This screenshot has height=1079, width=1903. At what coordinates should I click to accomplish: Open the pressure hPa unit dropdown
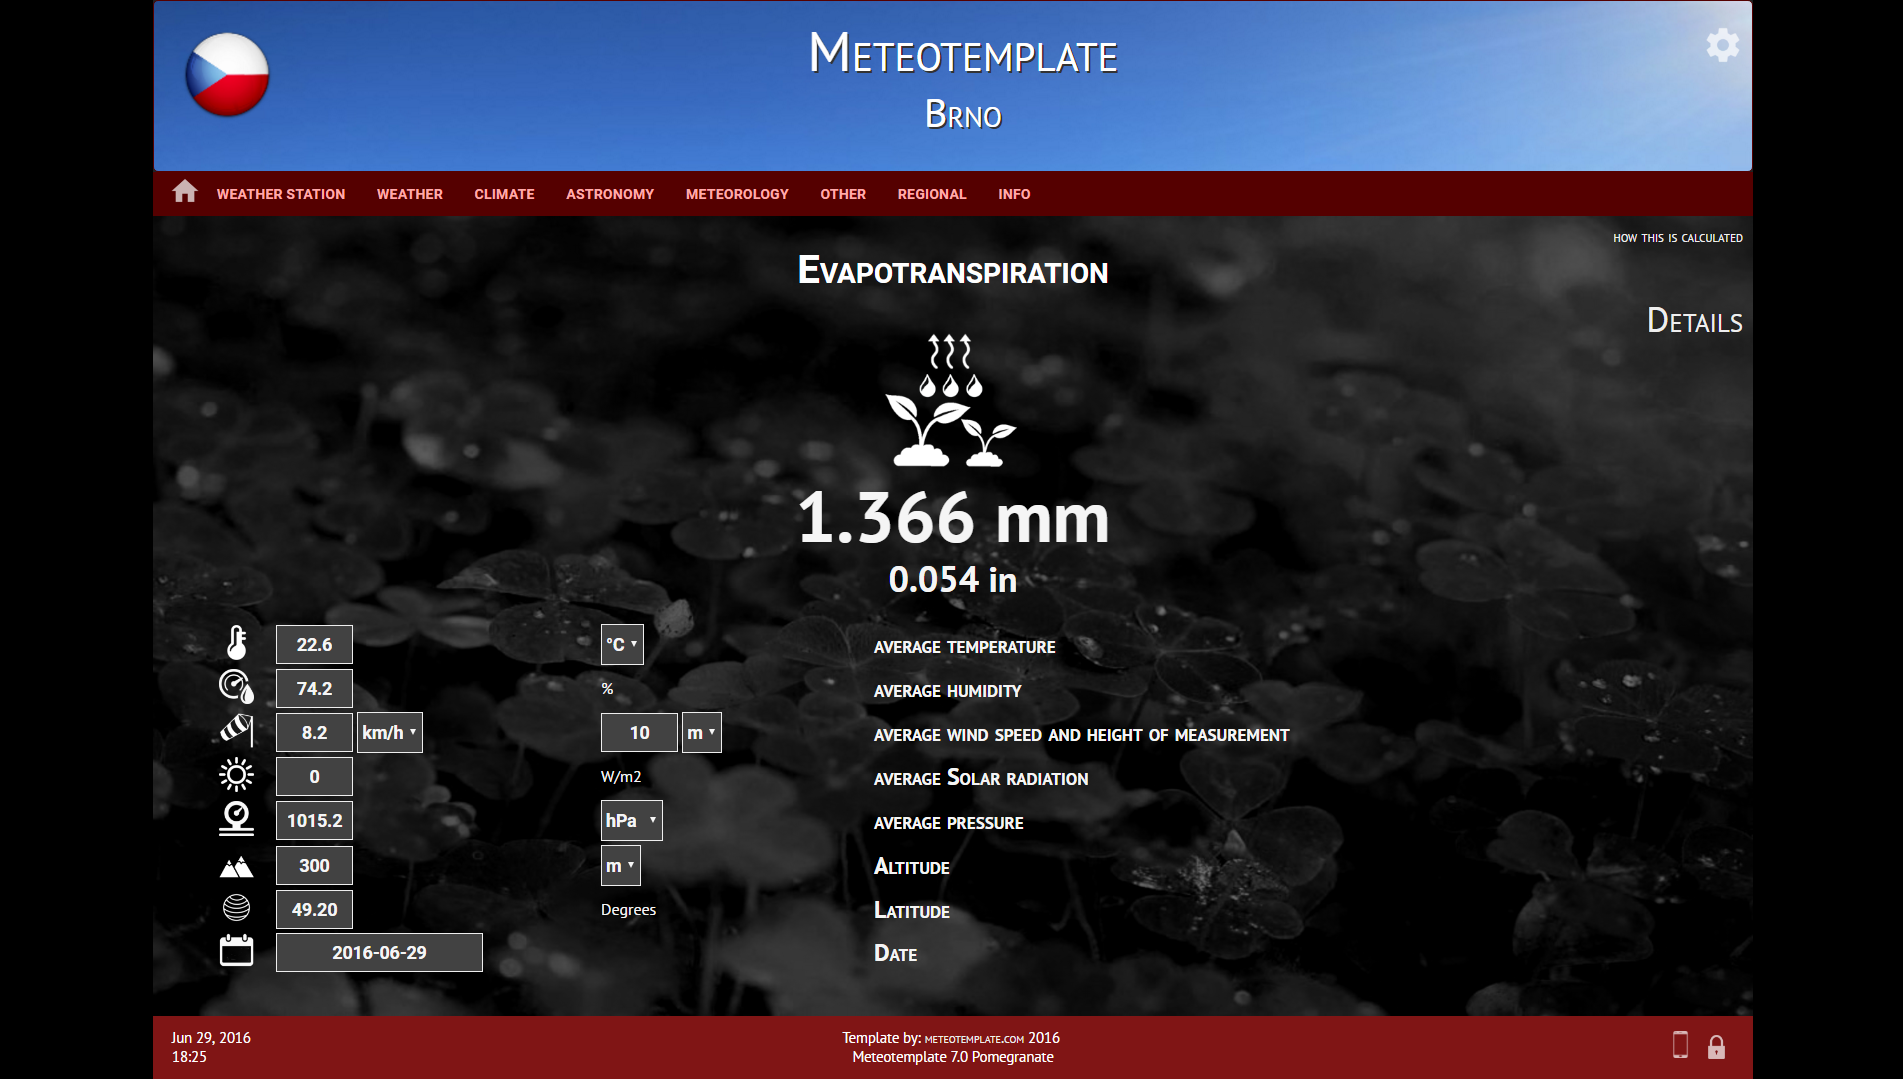[630, 819]
